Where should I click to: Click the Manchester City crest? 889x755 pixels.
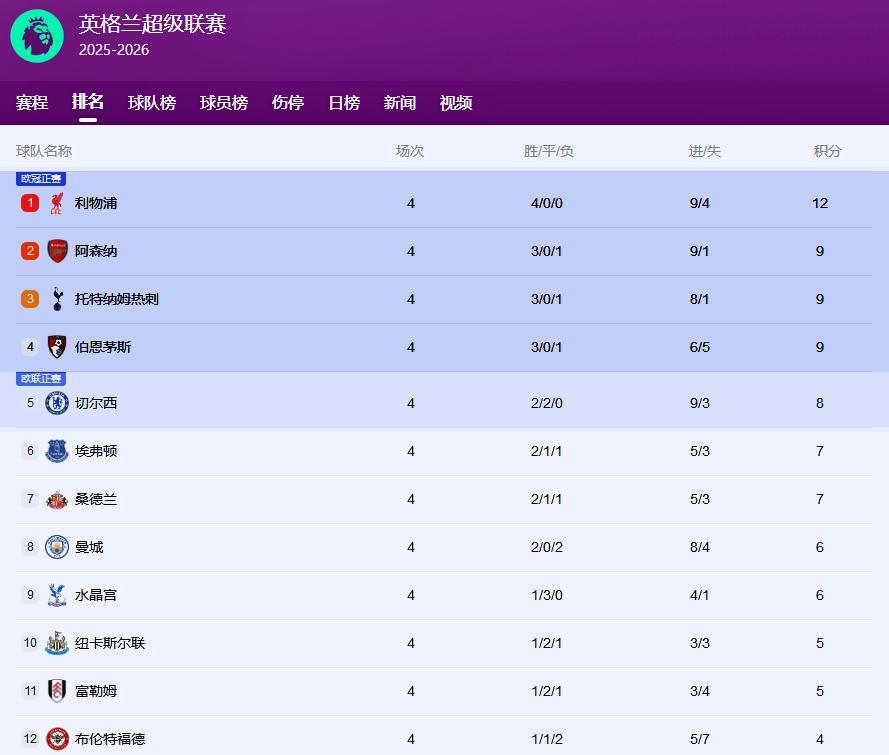(57, 547)
